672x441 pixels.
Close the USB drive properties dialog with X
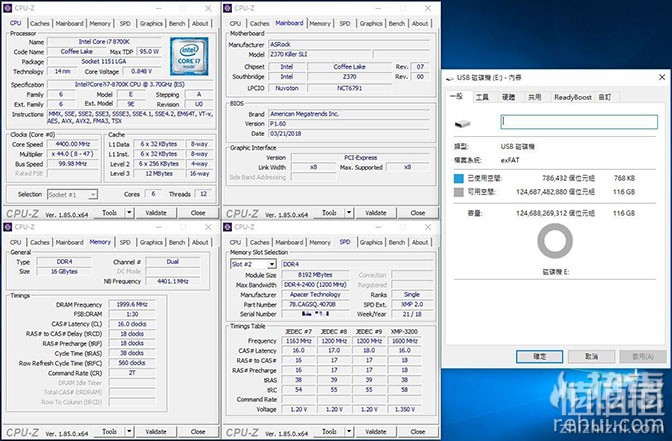click(x=662, y=77)
